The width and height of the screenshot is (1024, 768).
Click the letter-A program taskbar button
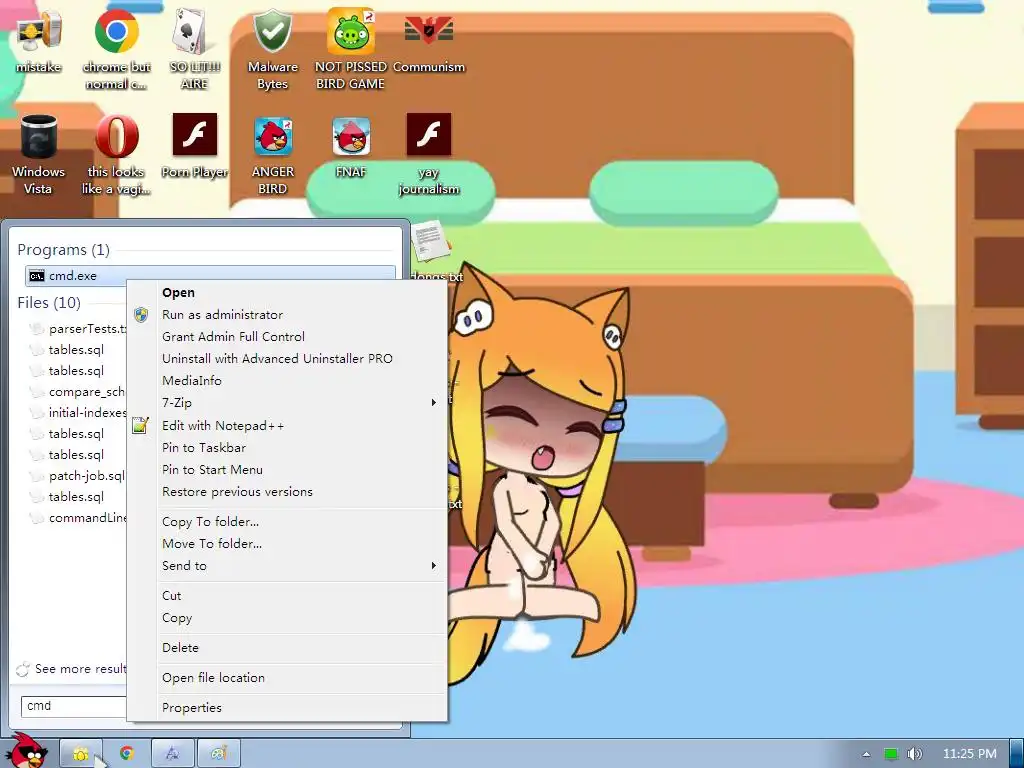(x=172, y=754)
